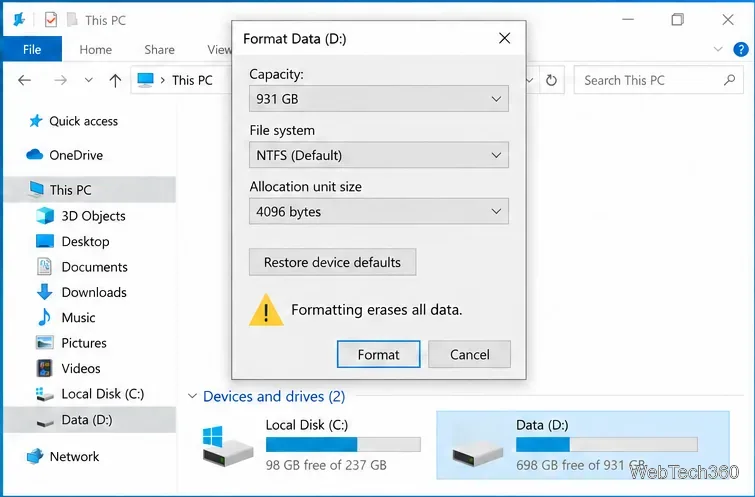Viewport: 755px width, 497px height.
Task: Go back using the back arrow
Action: coord(25,80)
